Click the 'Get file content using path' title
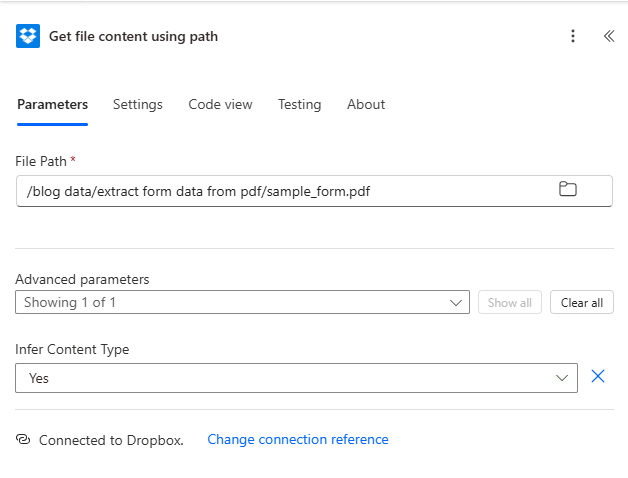The height and width of the screenshot is (478, 628). tap(133, 36)
